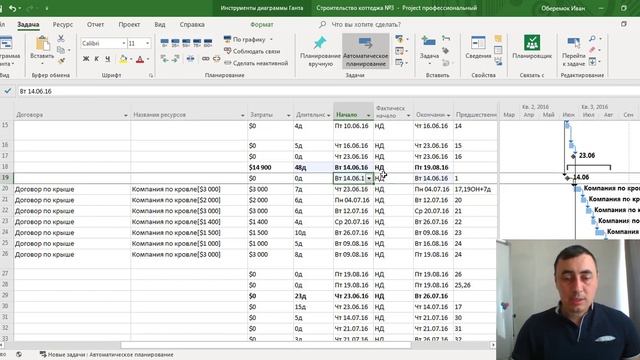Select the Format Painter brush icon

coord(61,61)
